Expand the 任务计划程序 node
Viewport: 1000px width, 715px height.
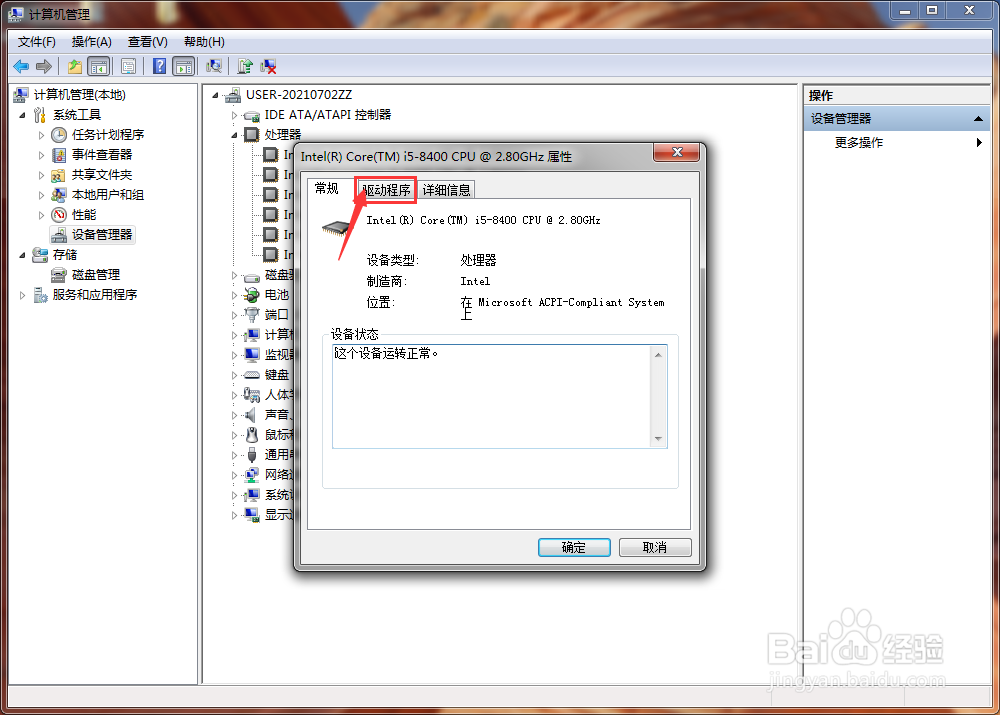pos(41,135)
